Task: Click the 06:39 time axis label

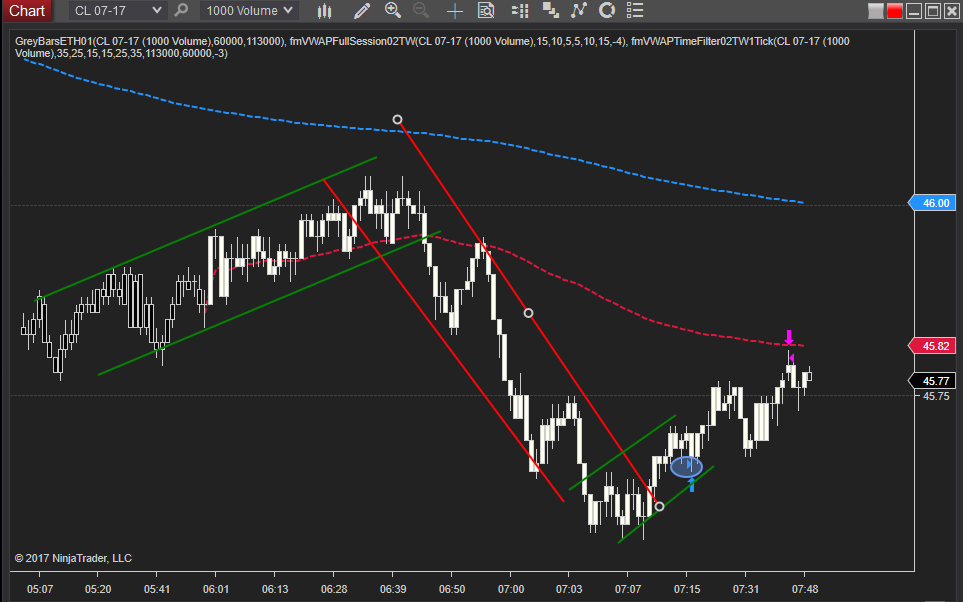Action: [392, 589]
